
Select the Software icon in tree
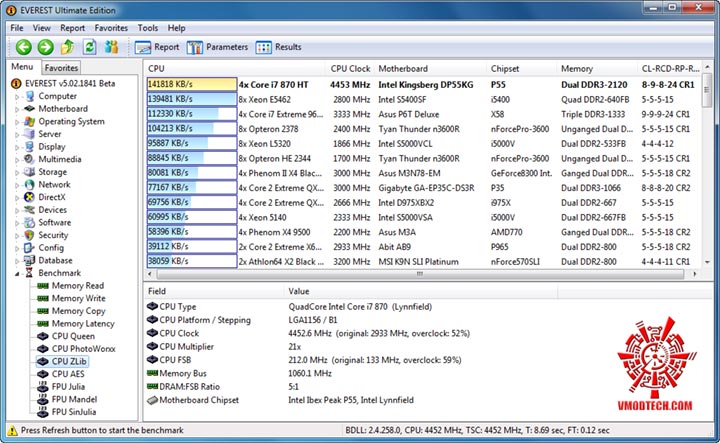(29, 222)
